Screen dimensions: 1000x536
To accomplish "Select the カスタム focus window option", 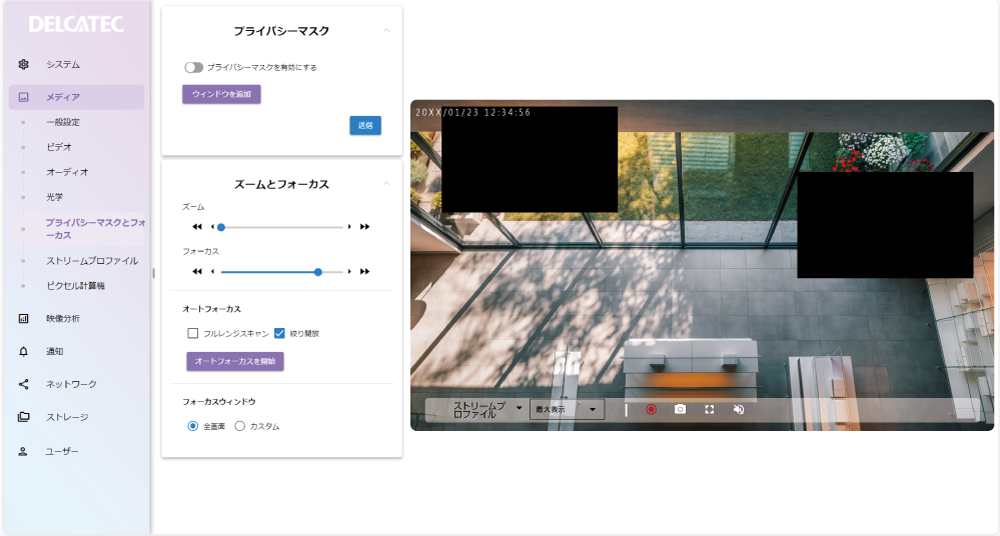I will (x=240, y=426).
